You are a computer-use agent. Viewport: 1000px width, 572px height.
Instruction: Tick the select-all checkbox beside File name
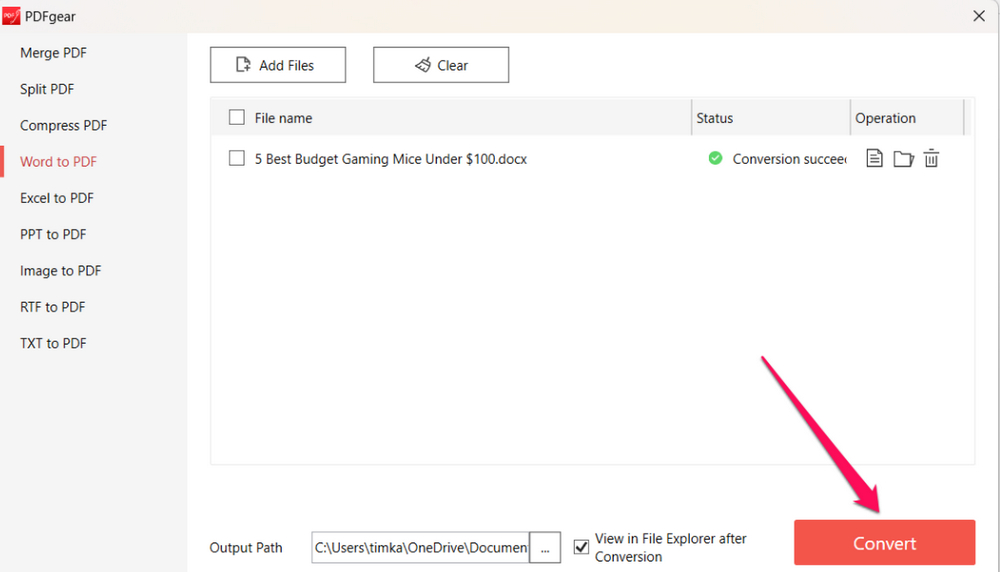(x=237, y=117)
